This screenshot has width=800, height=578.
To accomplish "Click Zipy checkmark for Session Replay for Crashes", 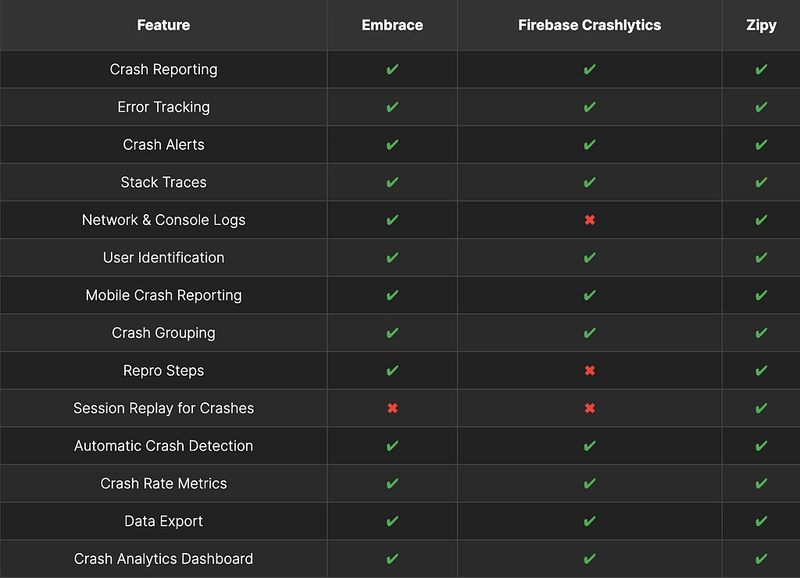I will [761, 408].
